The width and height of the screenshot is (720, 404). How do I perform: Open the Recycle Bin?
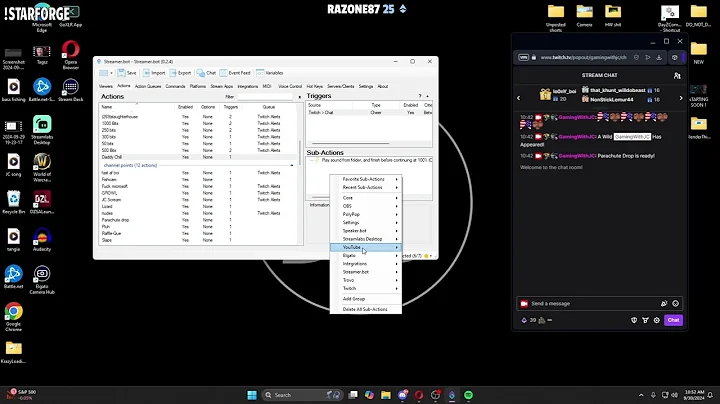coord(13,202)
